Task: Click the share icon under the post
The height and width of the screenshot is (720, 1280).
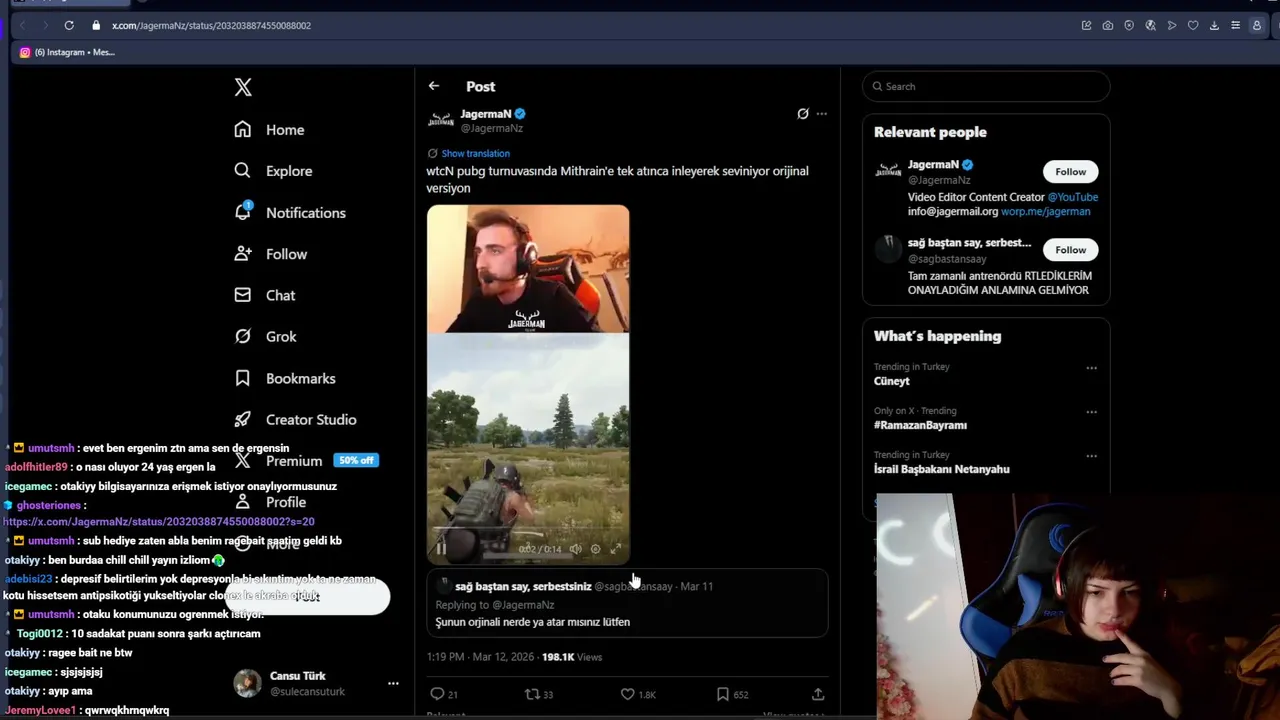Action: [818, 694]
